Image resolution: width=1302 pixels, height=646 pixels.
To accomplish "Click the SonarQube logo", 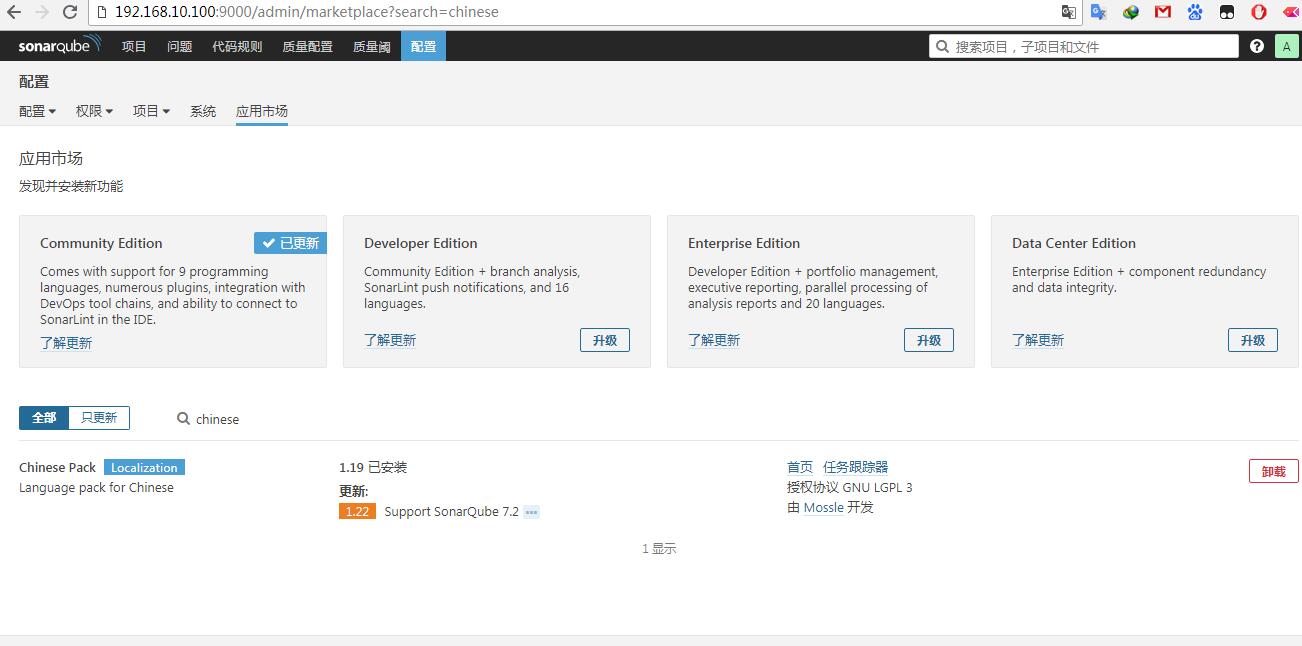I will coord(59,46).
